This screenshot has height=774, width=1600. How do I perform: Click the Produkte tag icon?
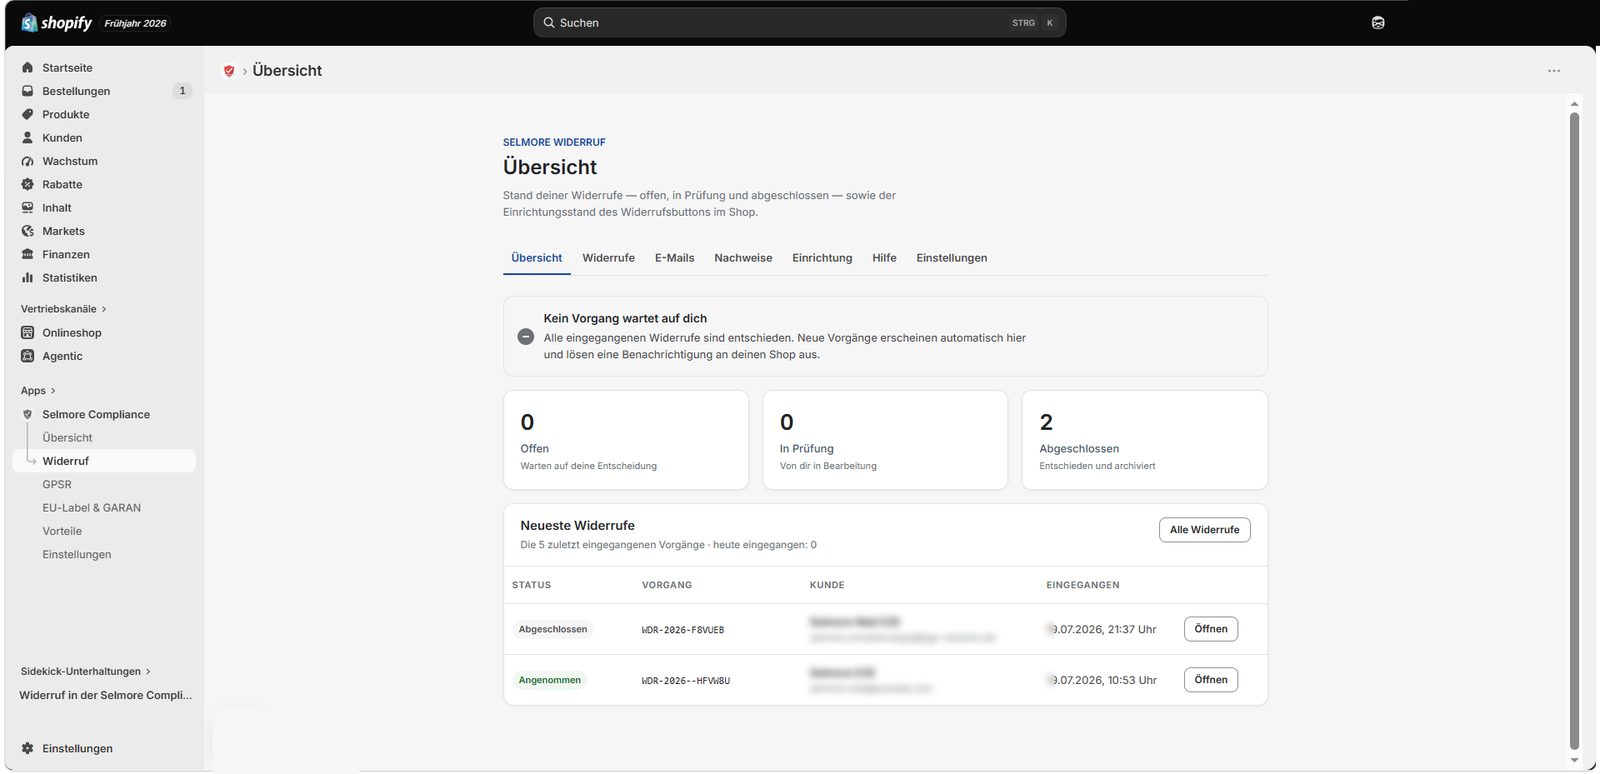28,114
